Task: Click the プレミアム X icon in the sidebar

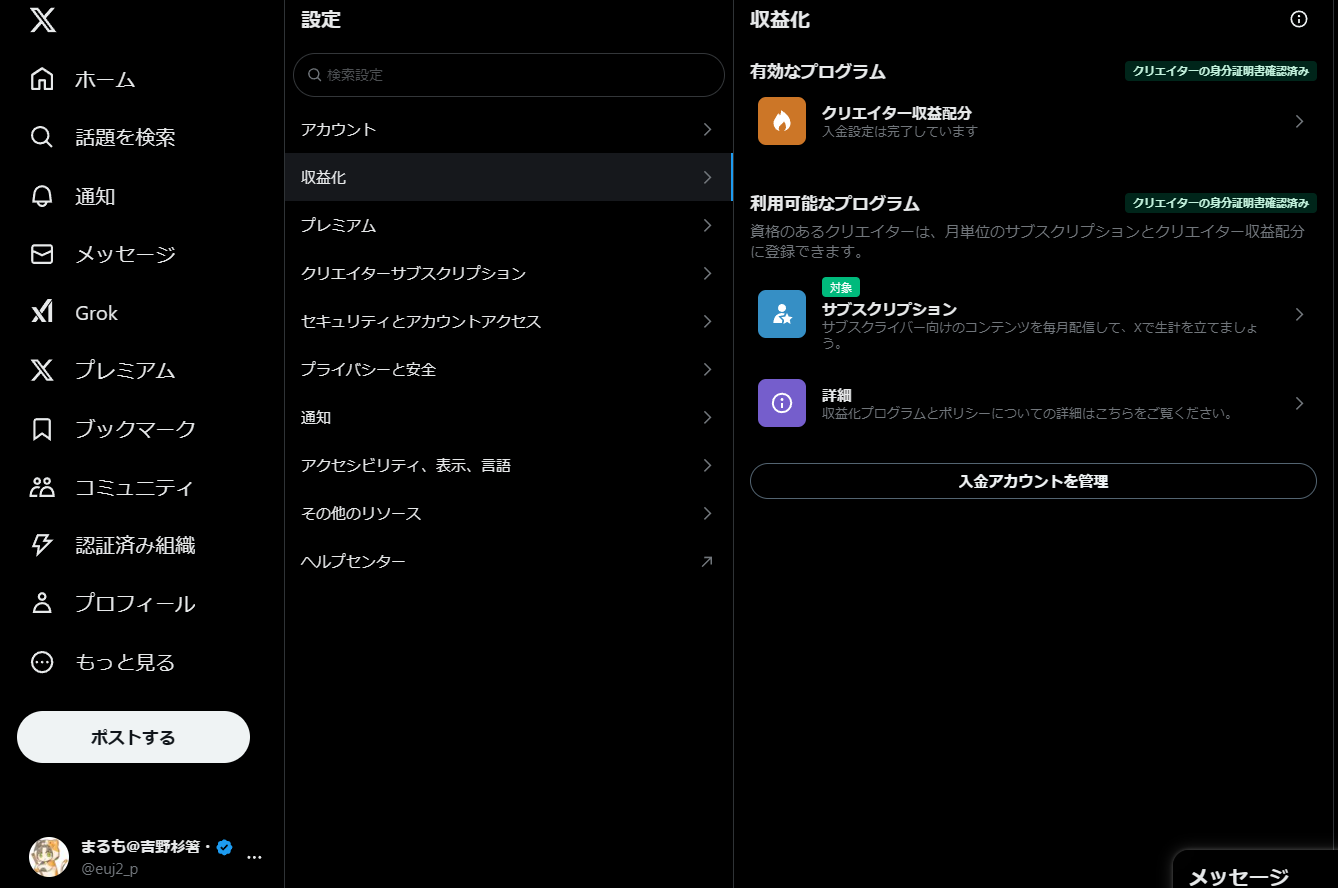Action: coord(42,371)
